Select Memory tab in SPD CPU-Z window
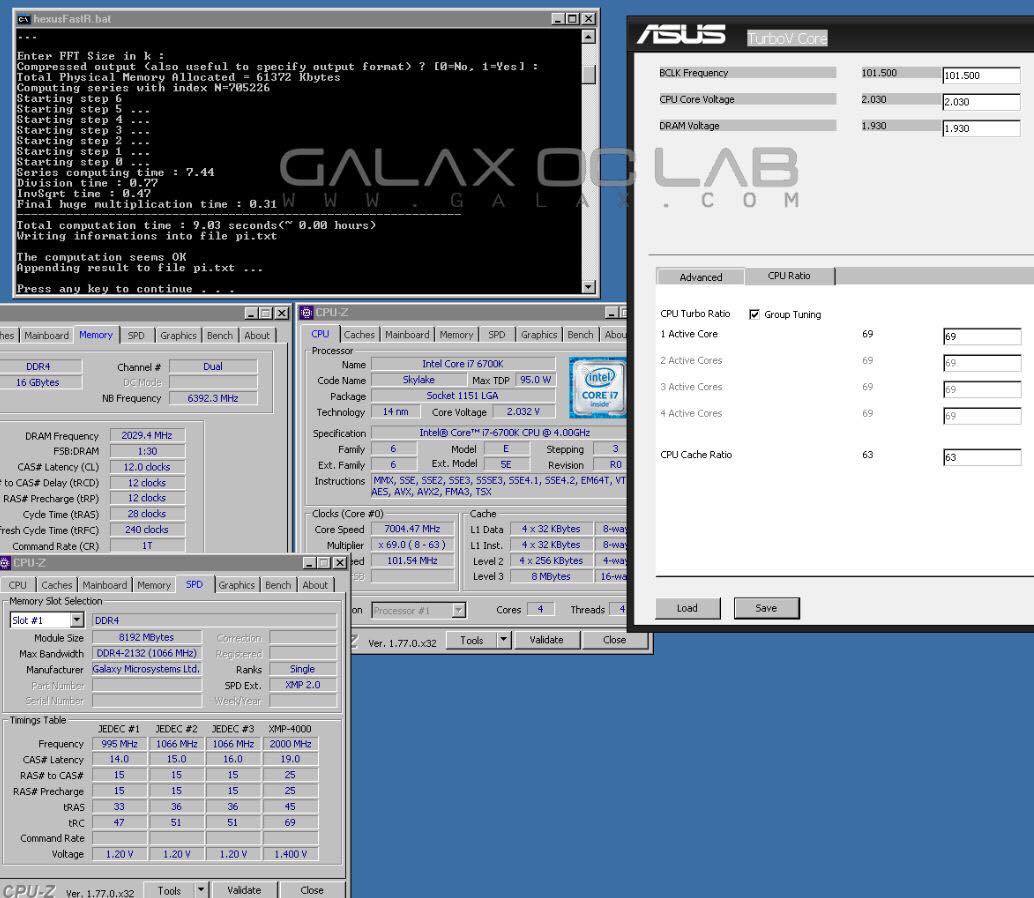1034x898 pixels. point(154,585)
